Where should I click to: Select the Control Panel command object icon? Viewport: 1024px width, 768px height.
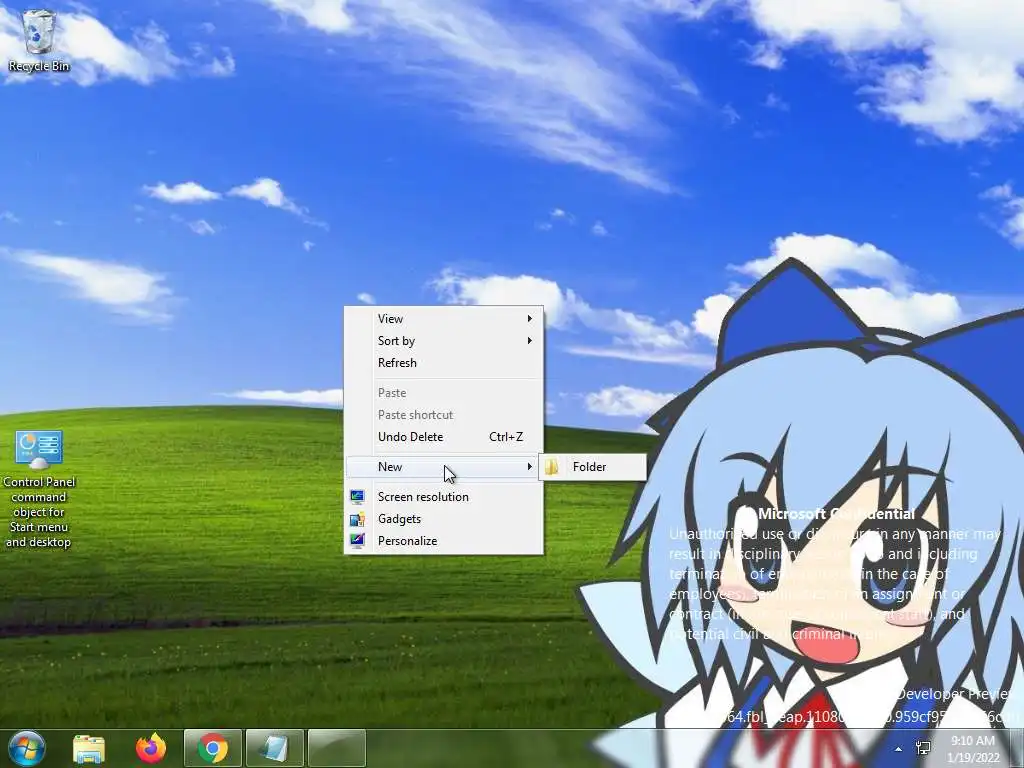click(39, 488)
